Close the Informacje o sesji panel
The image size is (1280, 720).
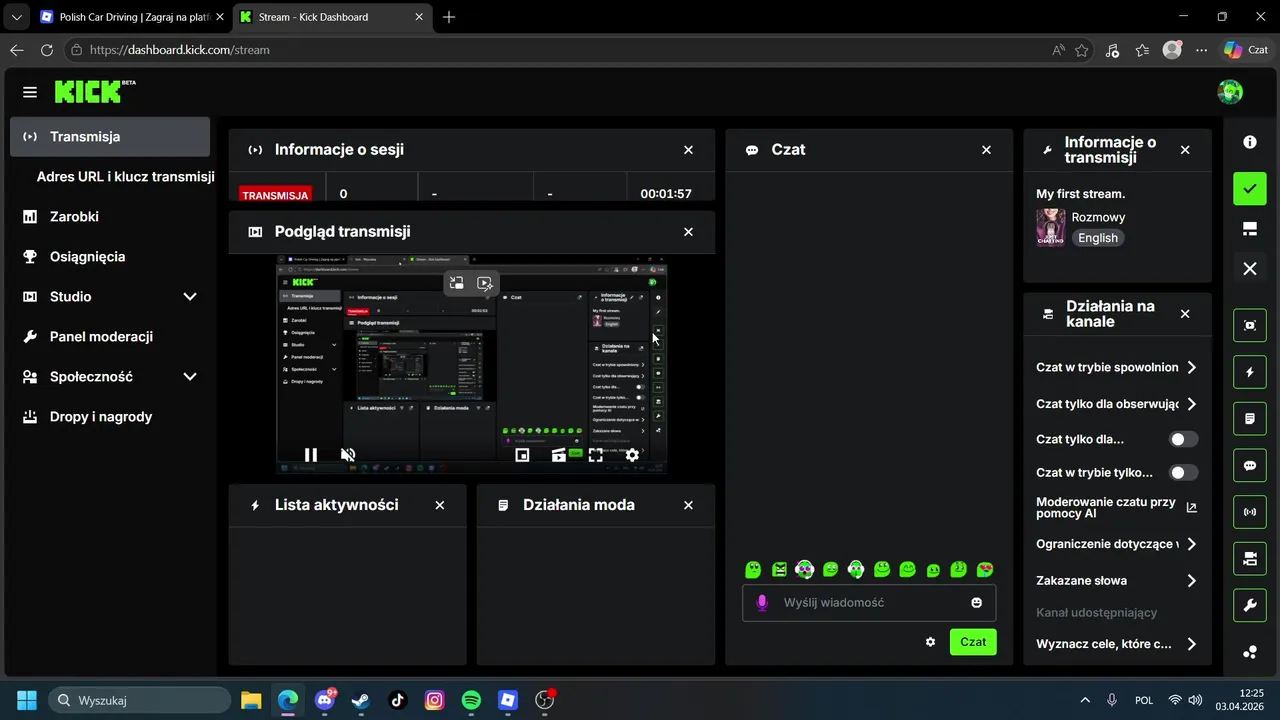tap(688, 150)
